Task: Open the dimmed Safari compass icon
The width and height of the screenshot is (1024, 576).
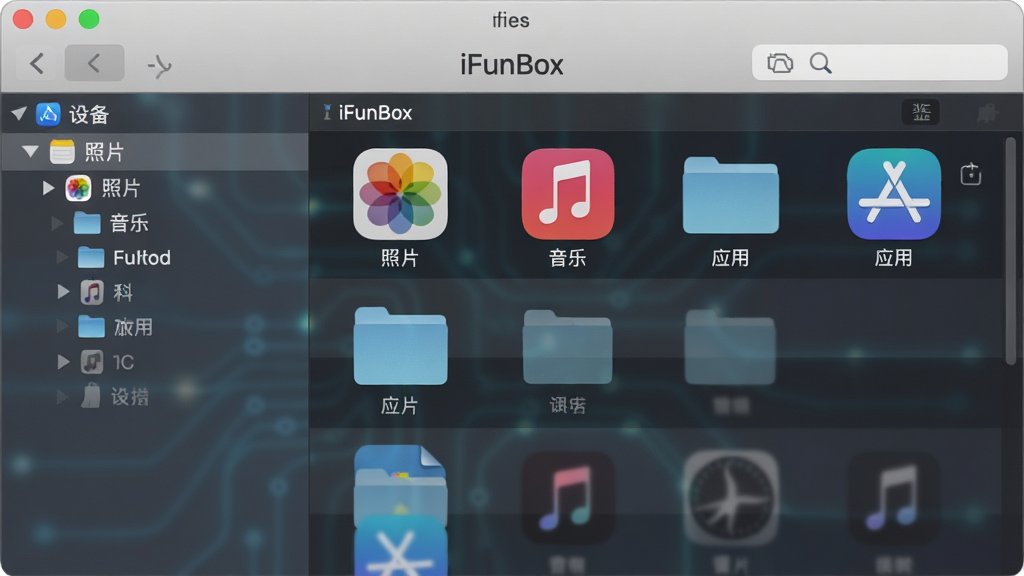Action: tap(731, 498)
